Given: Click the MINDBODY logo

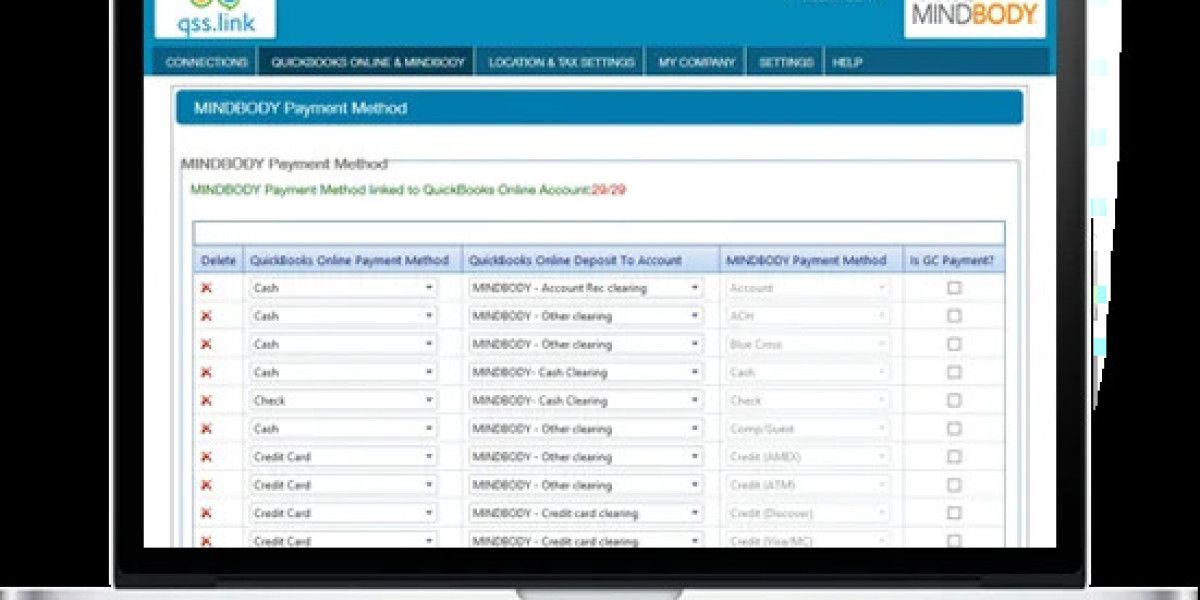Looking at the screenshot, I should tap(974, 14).
